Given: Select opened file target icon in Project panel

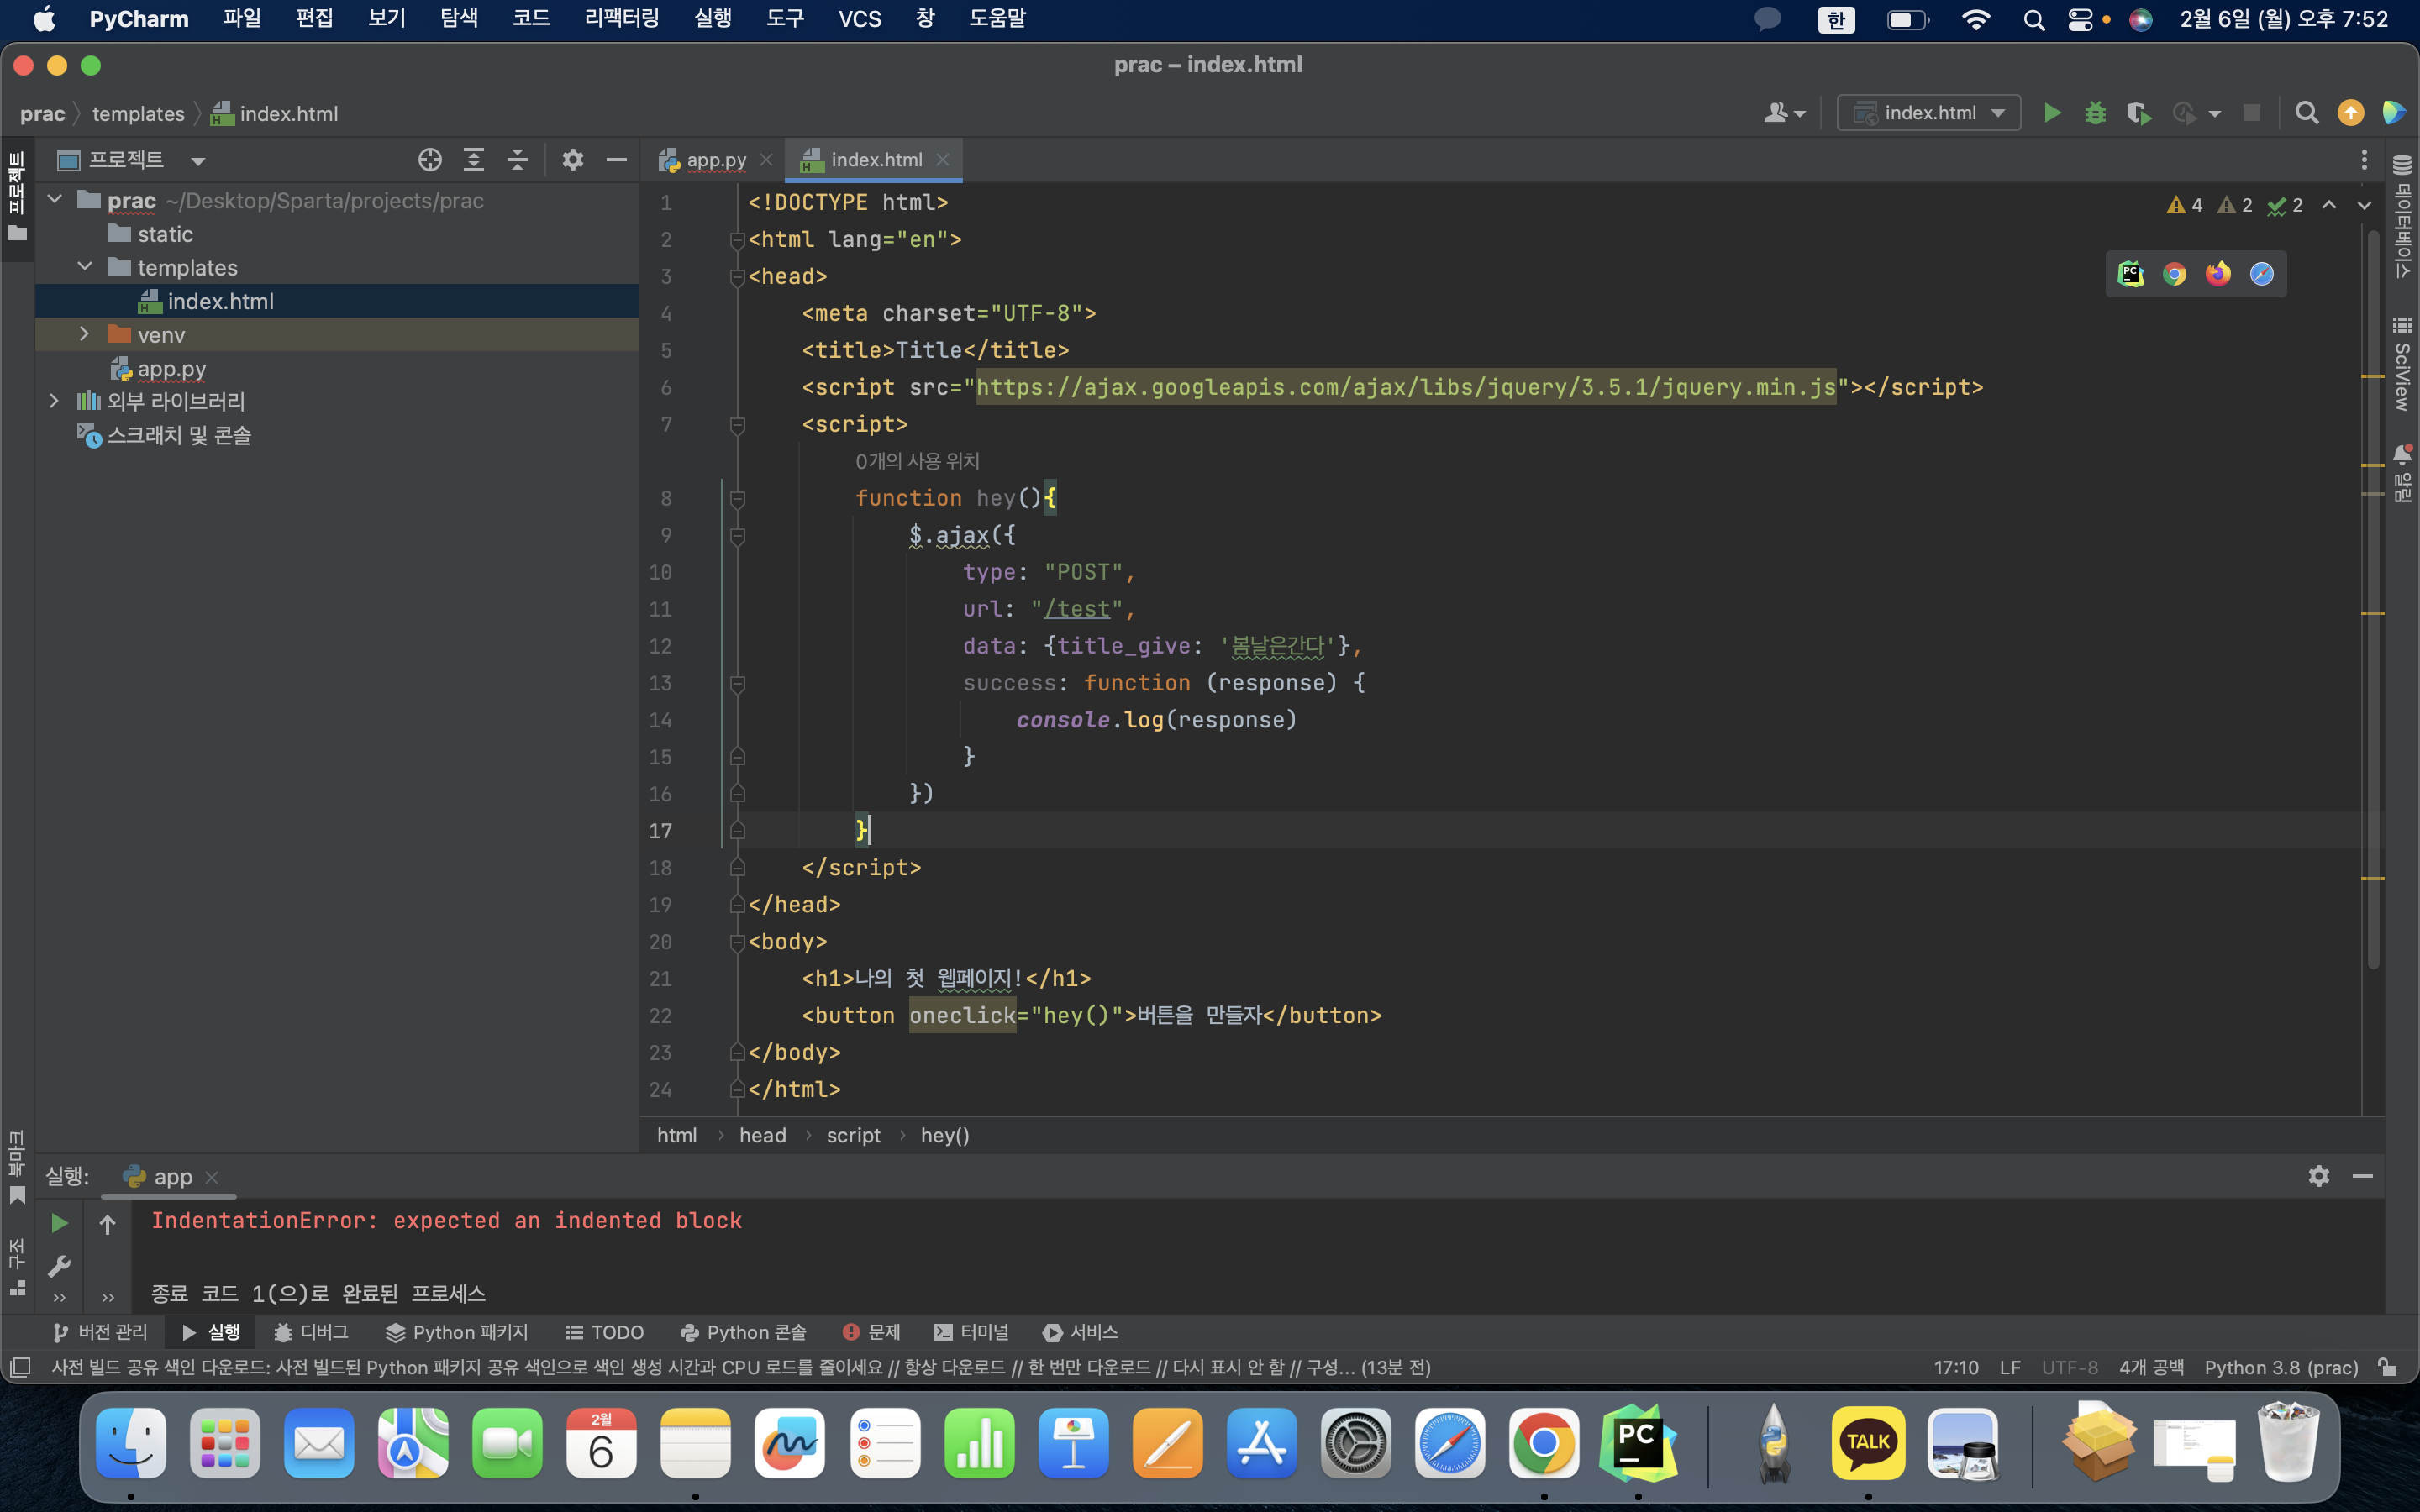Looking at the screenshot, I should click(430, 160).
